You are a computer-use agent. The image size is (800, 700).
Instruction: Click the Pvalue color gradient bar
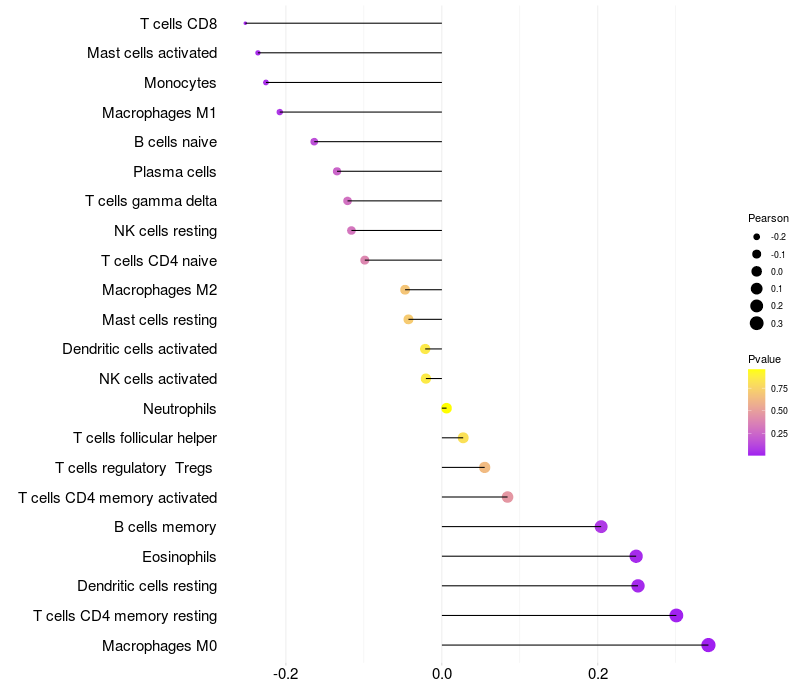point(757,412)
